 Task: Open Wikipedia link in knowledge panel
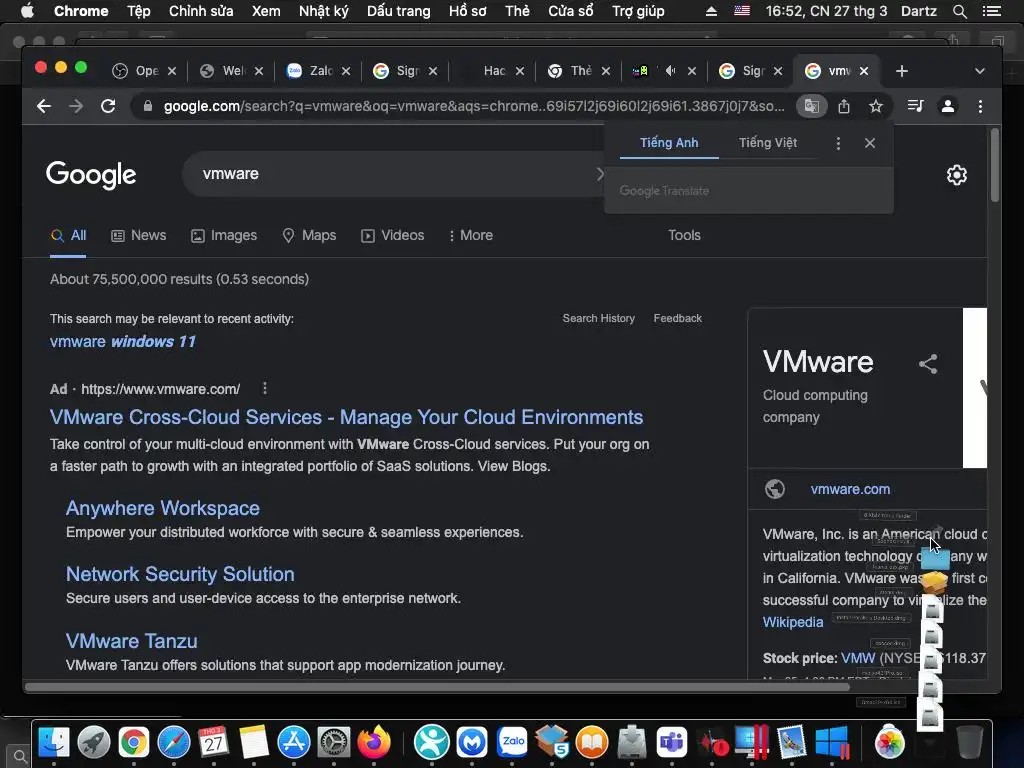click(793, 622)
